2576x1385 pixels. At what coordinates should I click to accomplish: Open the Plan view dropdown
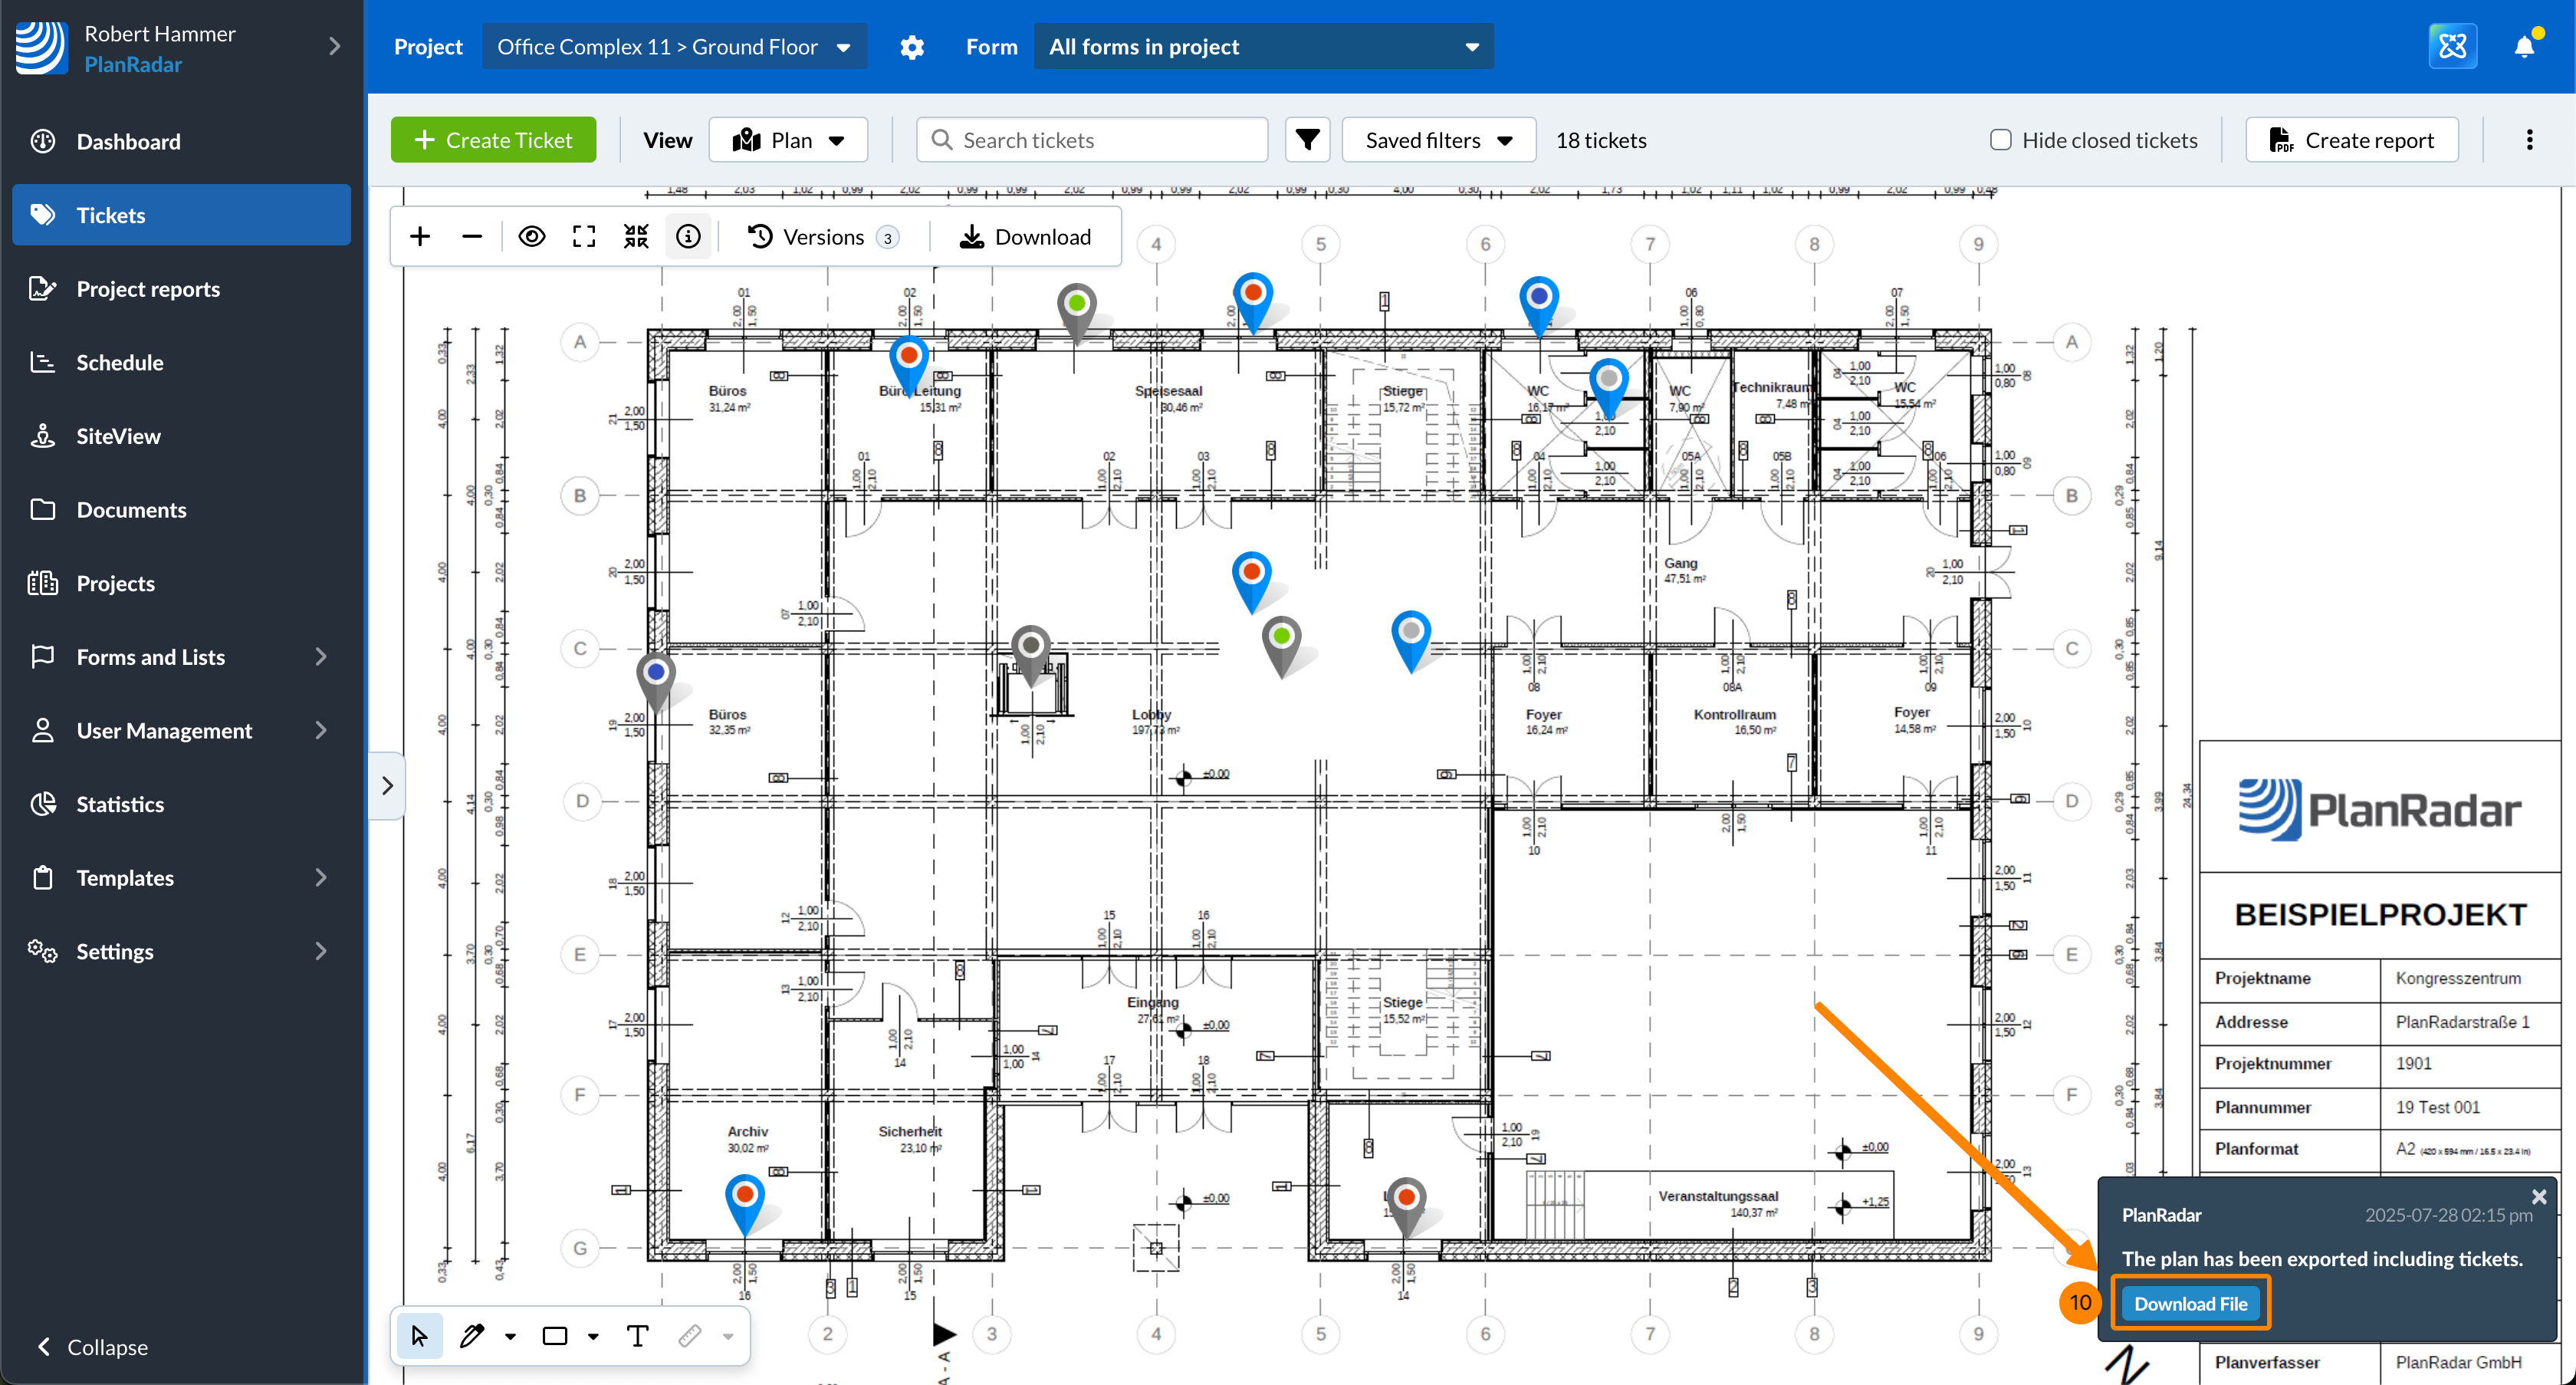(788, 140)
